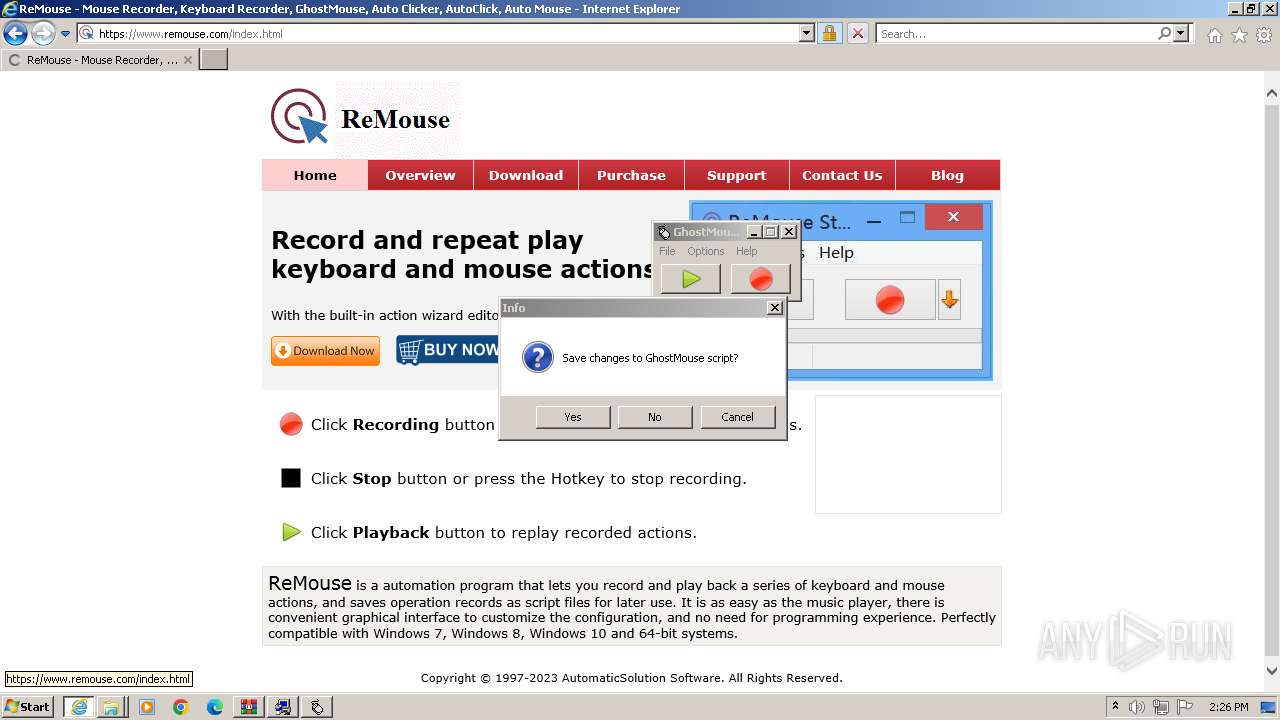
Task: Open the Blog page tab
Action: coord(947,175)
